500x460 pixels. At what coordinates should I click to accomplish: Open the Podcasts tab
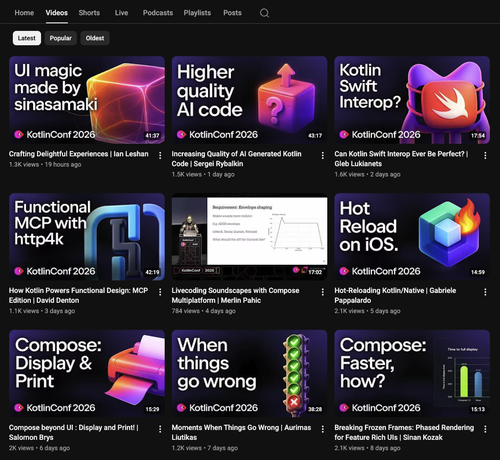158,13
